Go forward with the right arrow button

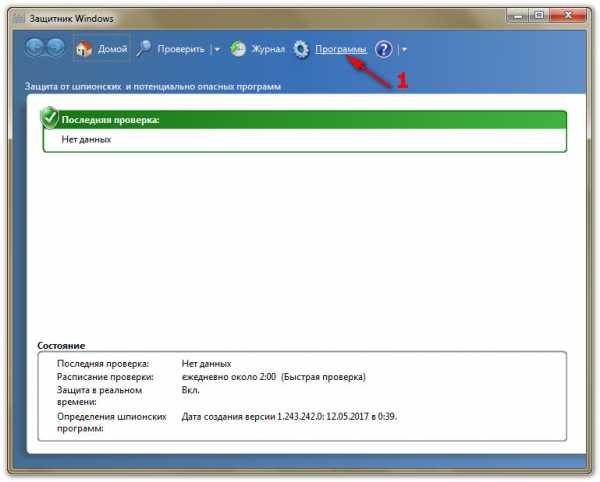[56, 48]
